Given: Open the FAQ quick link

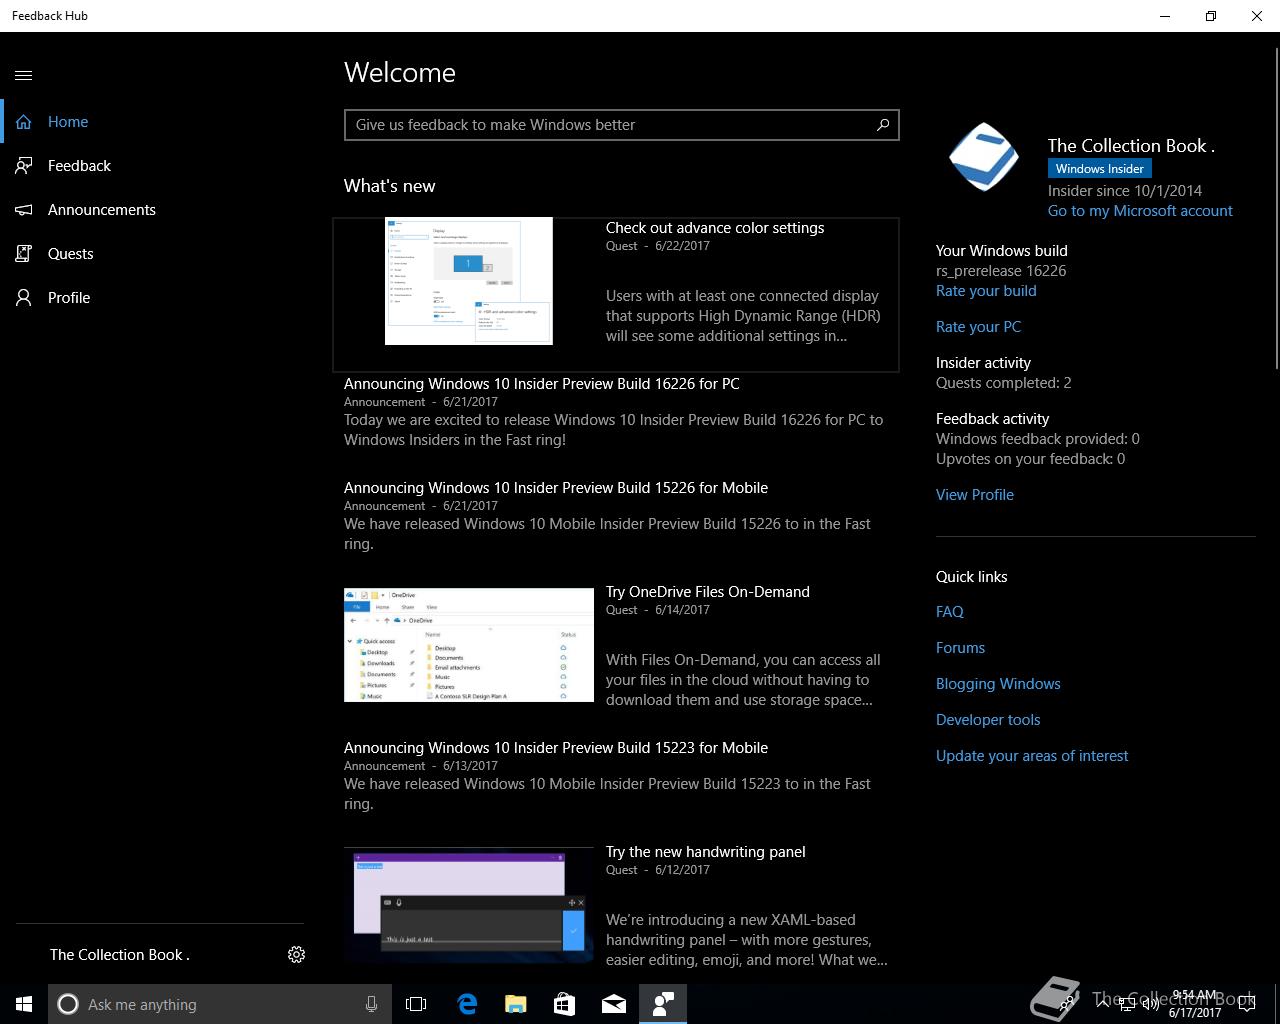Looking at the screenshot, I should point(950,612).
